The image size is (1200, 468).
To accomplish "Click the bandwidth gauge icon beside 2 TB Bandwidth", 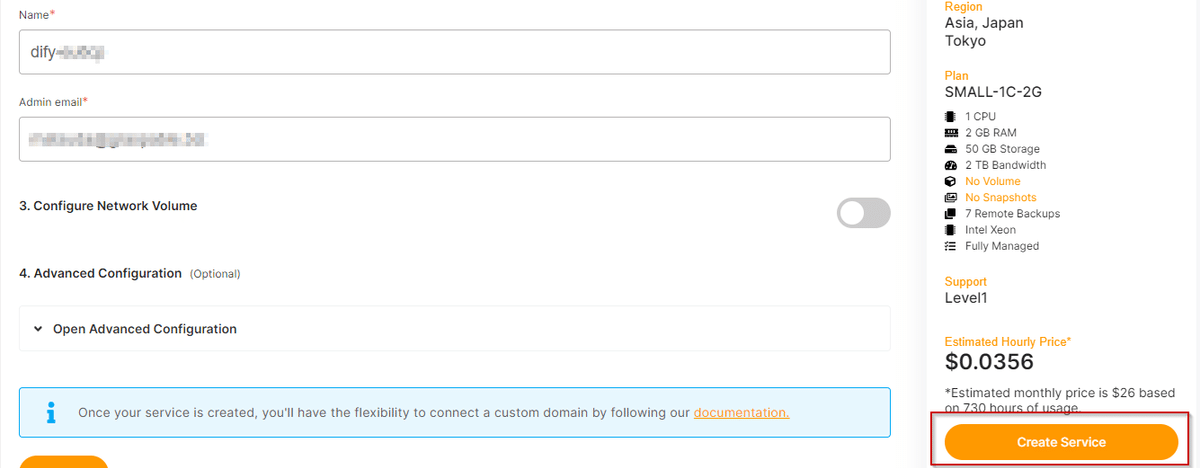I will point(951,165).
